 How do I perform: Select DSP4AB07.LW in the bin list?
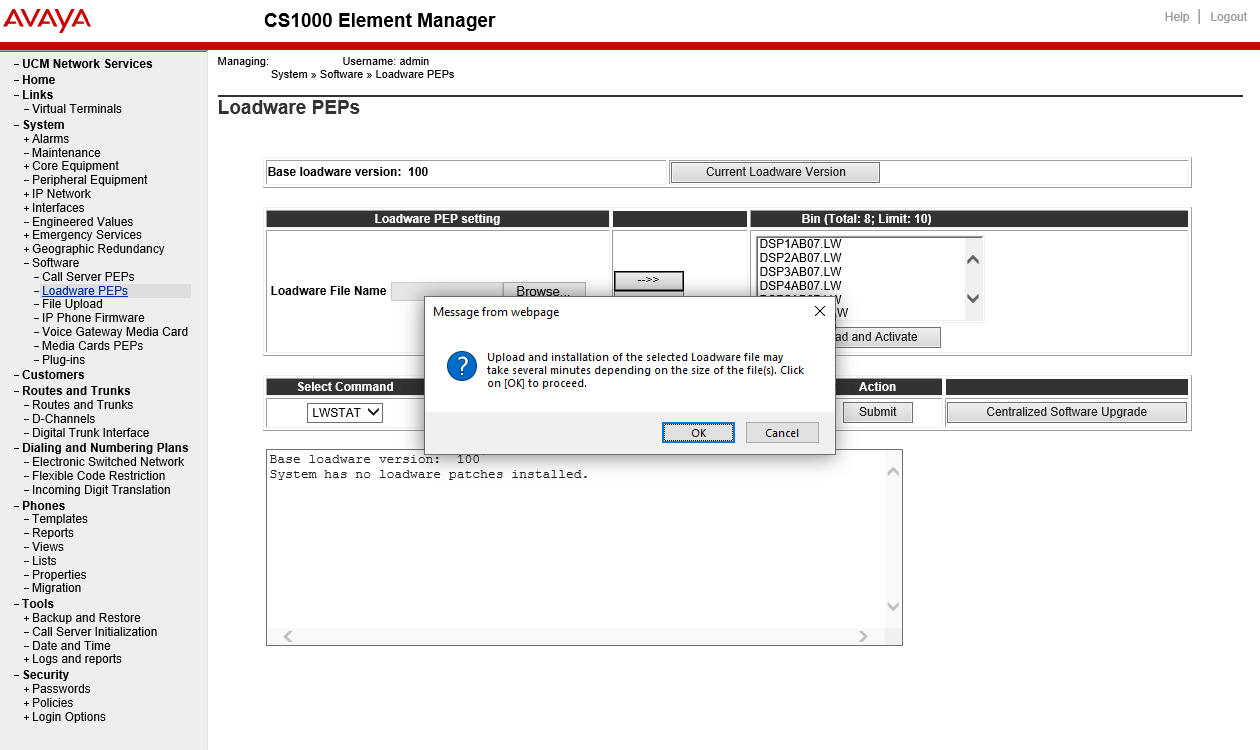(x=800, y=286)
